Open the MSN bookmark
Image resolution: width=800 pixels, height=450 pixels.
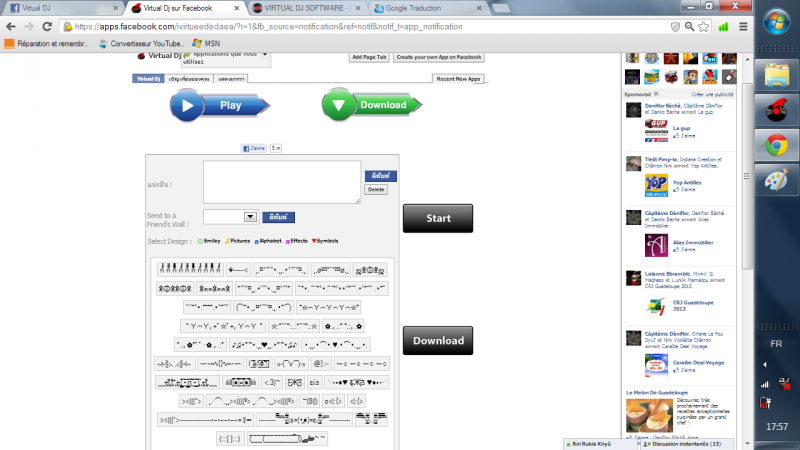[206, 44]
